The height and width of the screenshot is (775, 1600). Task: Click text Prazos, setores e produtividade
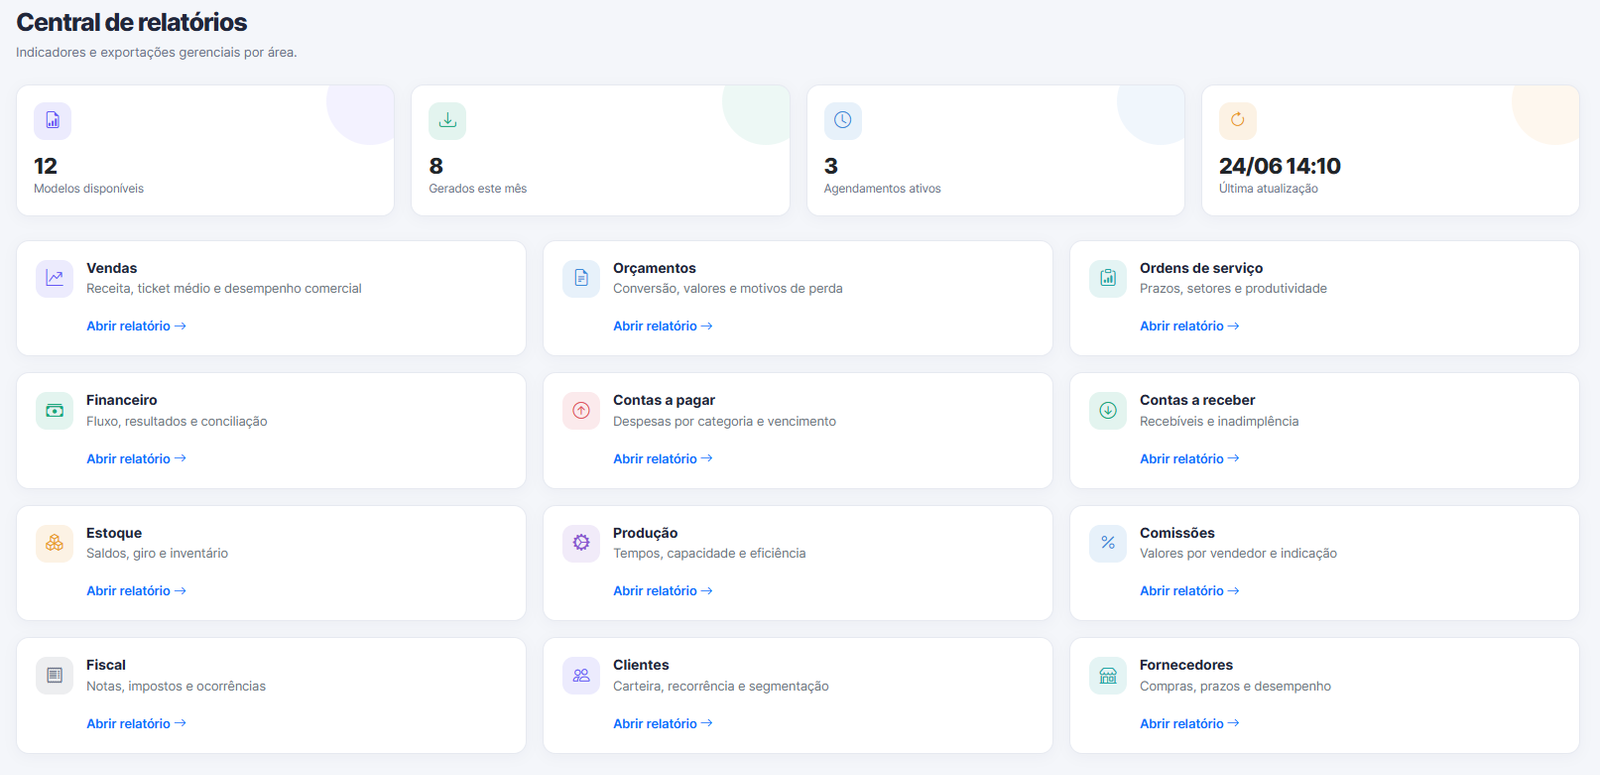(x=1233, y=289)
